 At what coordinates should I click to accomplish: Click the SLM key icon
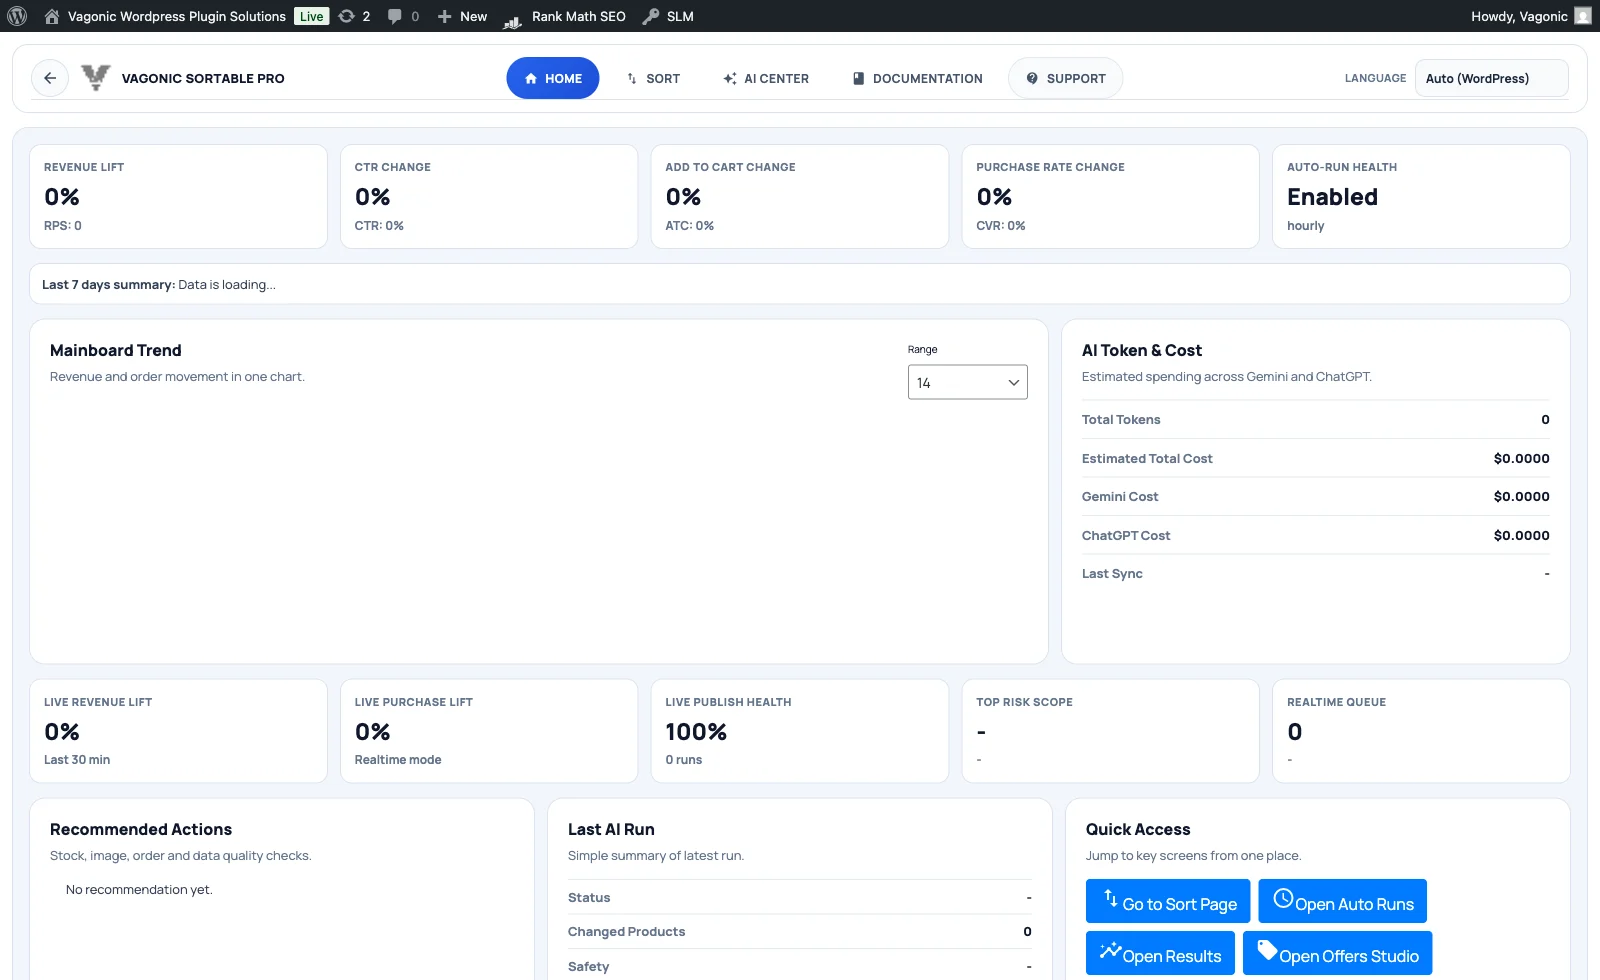651,16
